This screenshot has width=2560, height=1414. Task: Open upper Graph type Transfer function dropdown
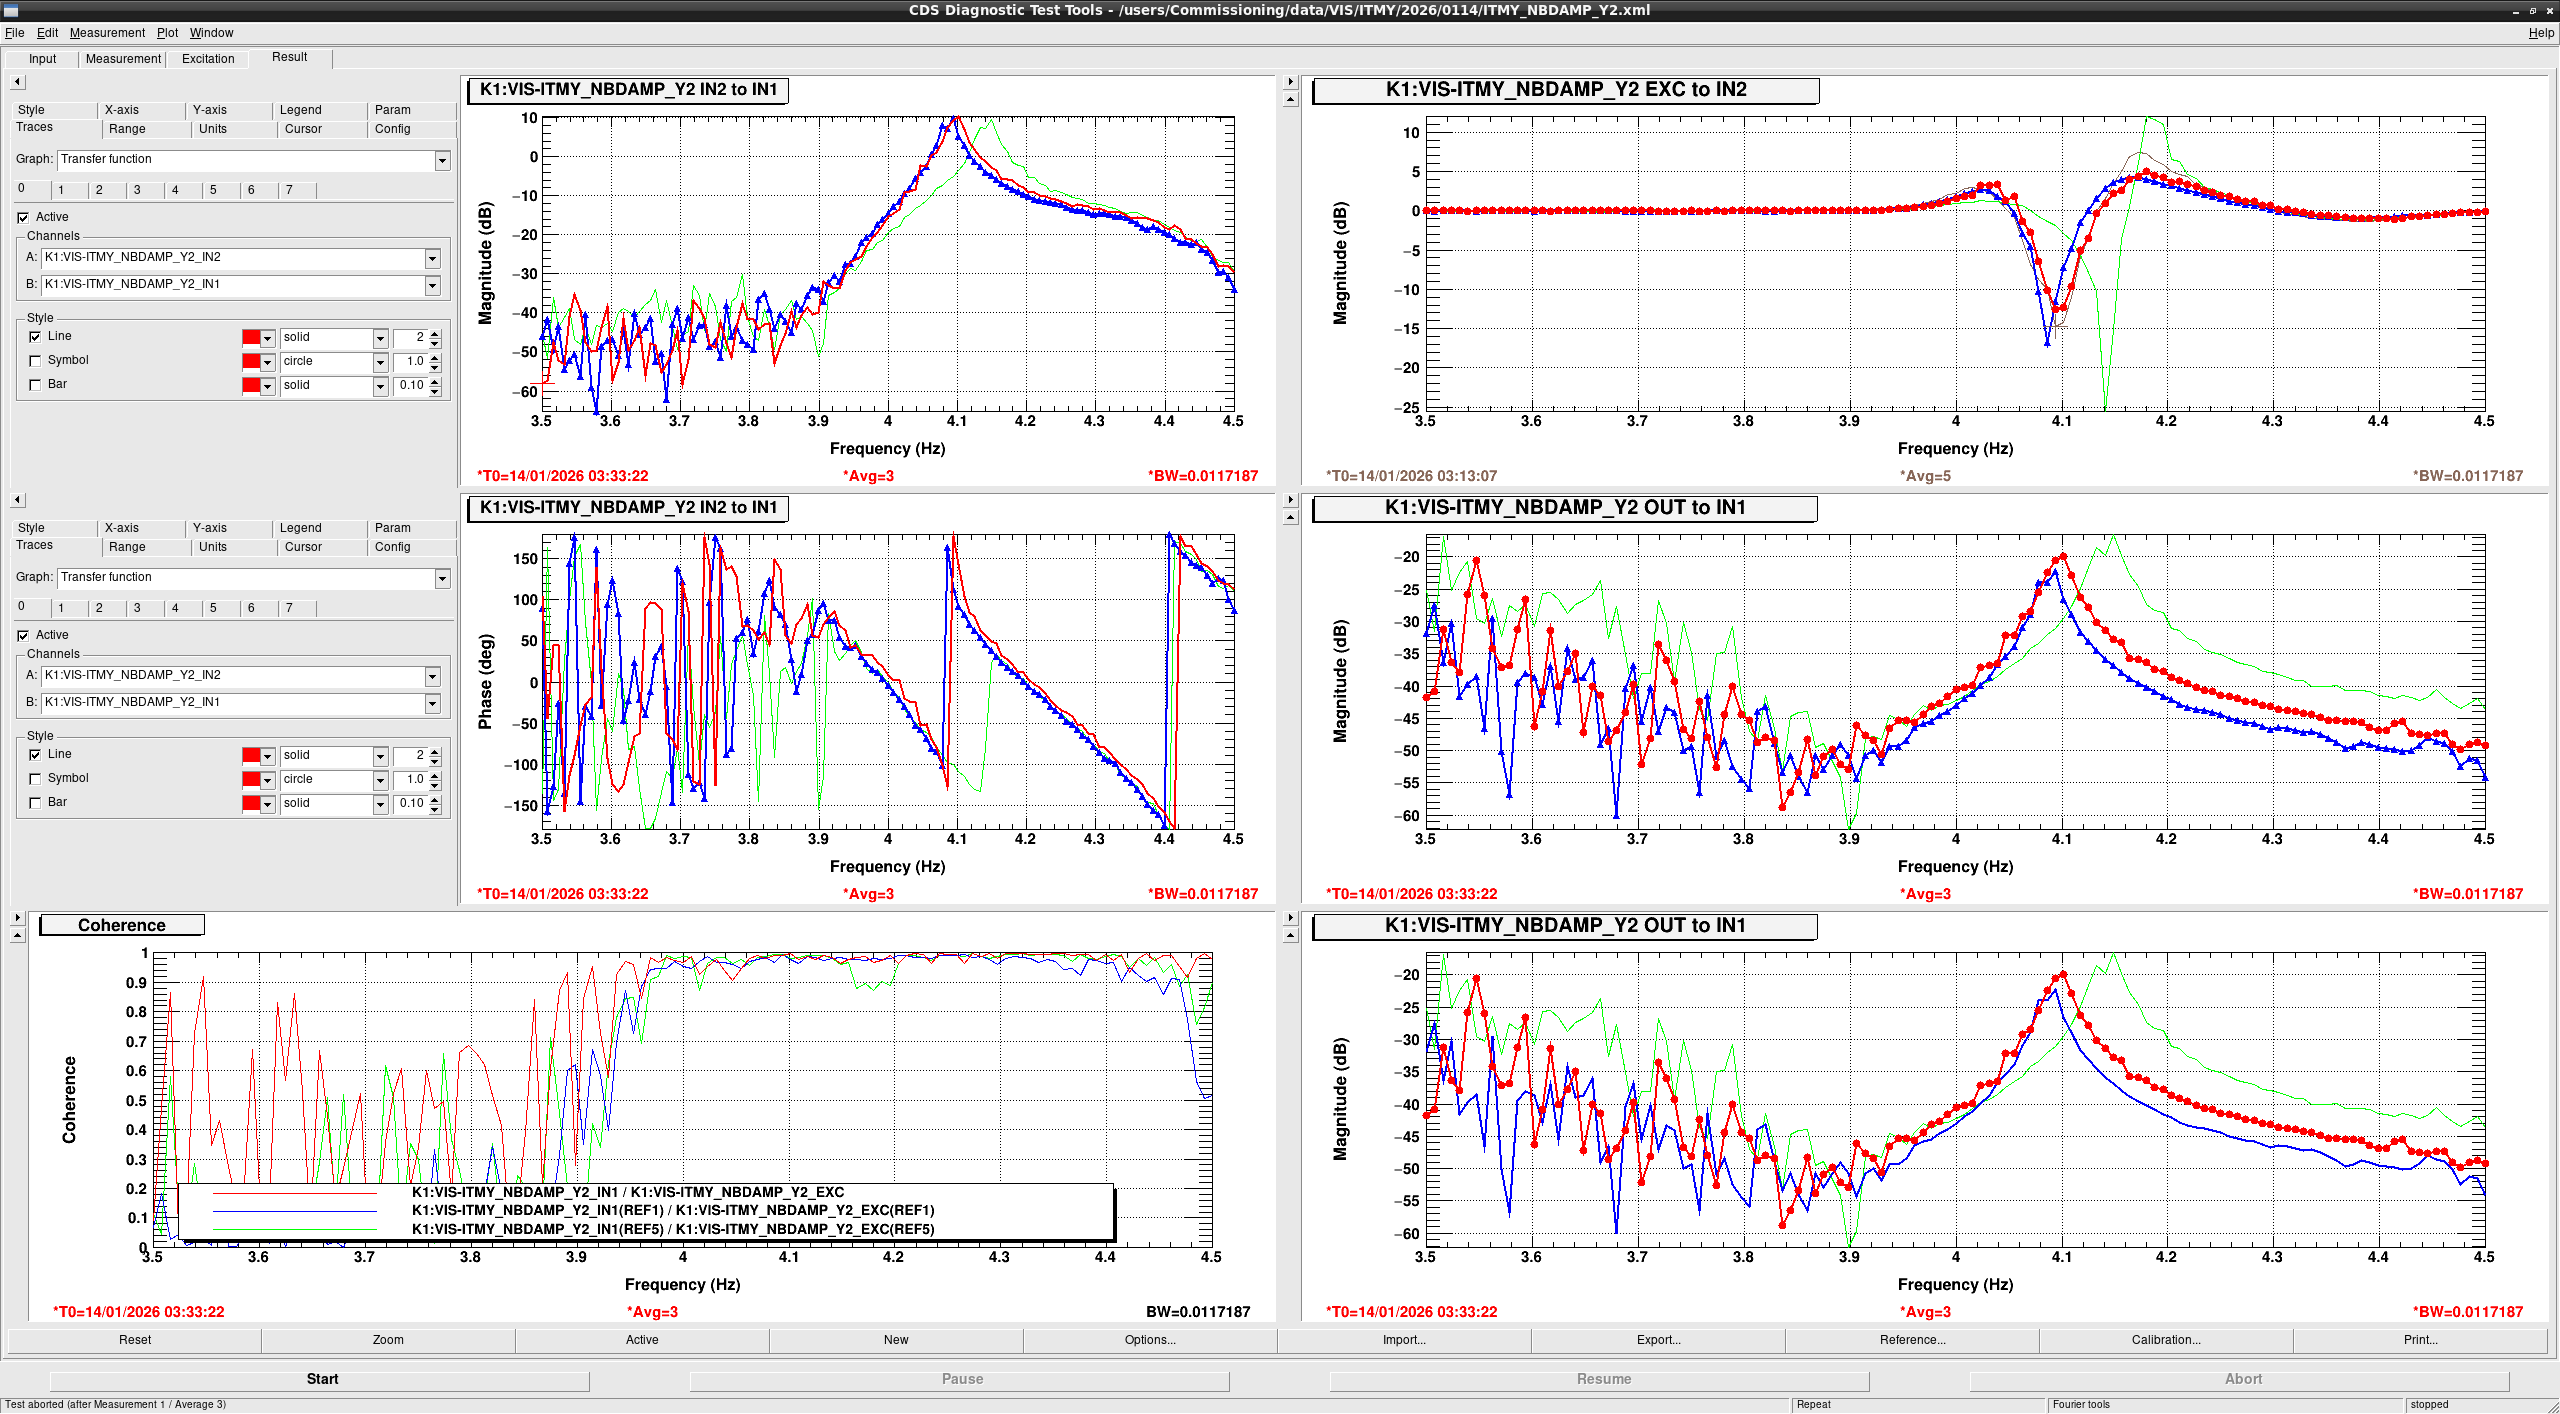(x=442, y=160)
